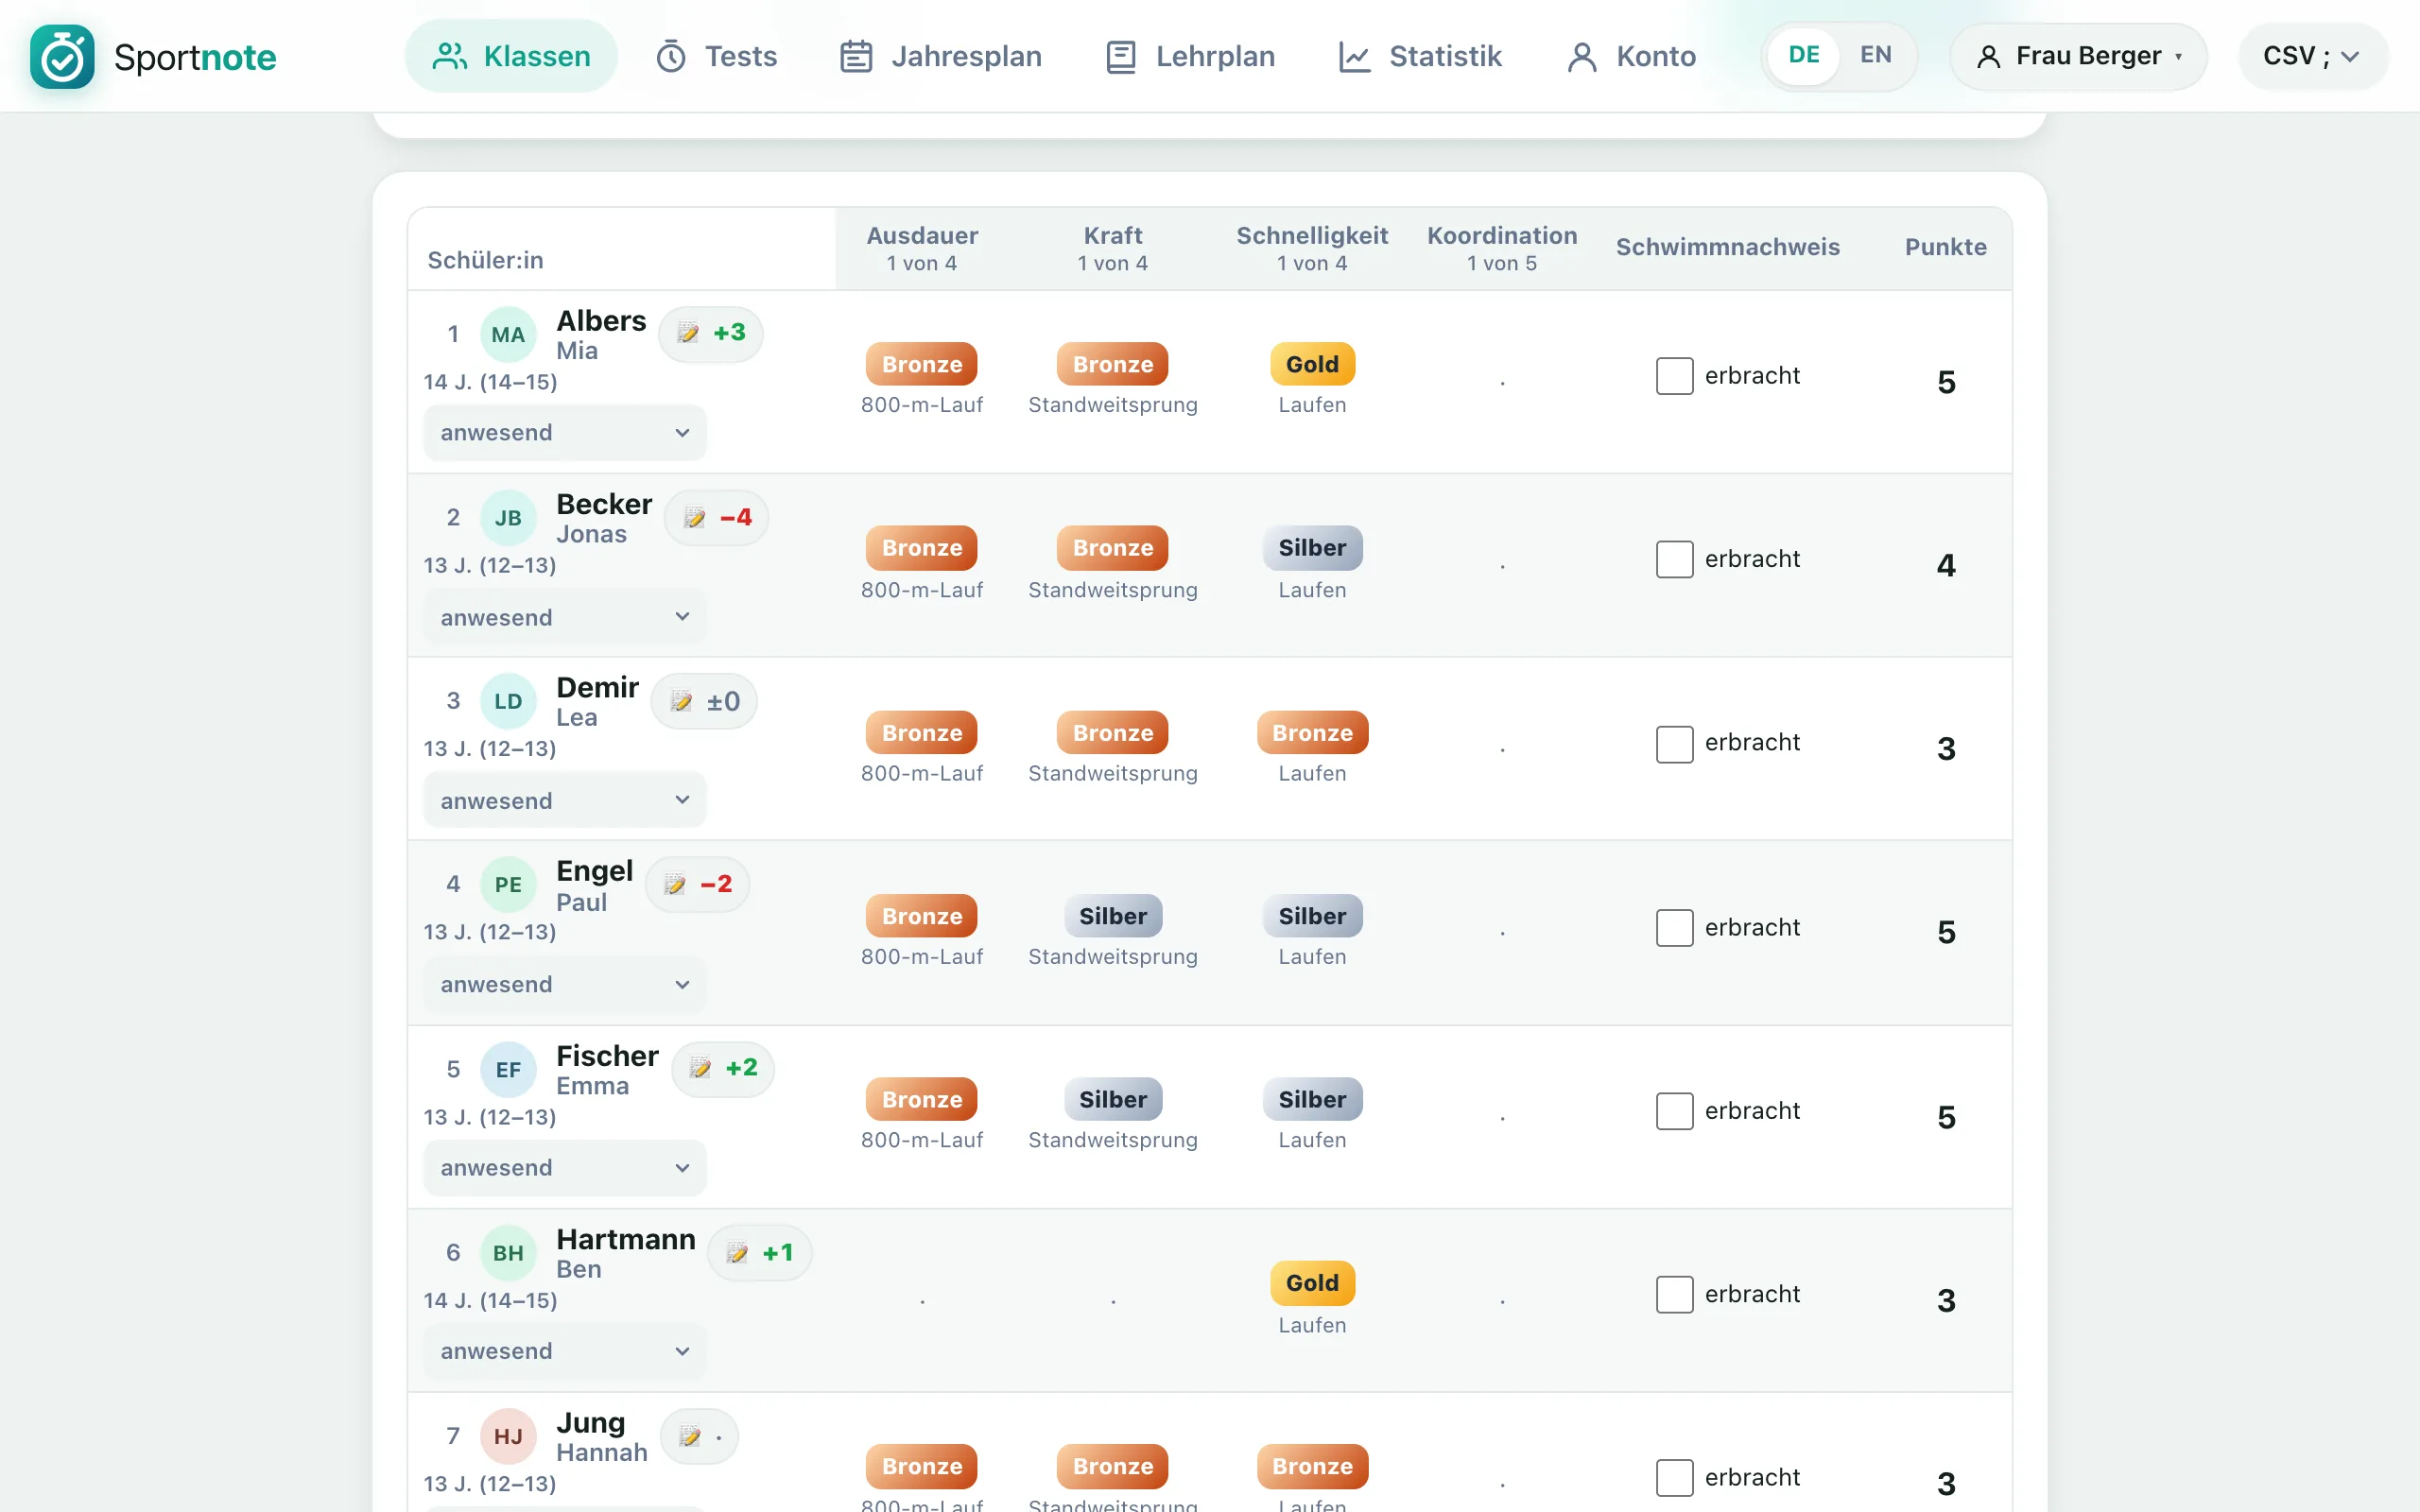Open the Frau Berger user menu
2420x1512 pixels.
(x=2078, y=56)
